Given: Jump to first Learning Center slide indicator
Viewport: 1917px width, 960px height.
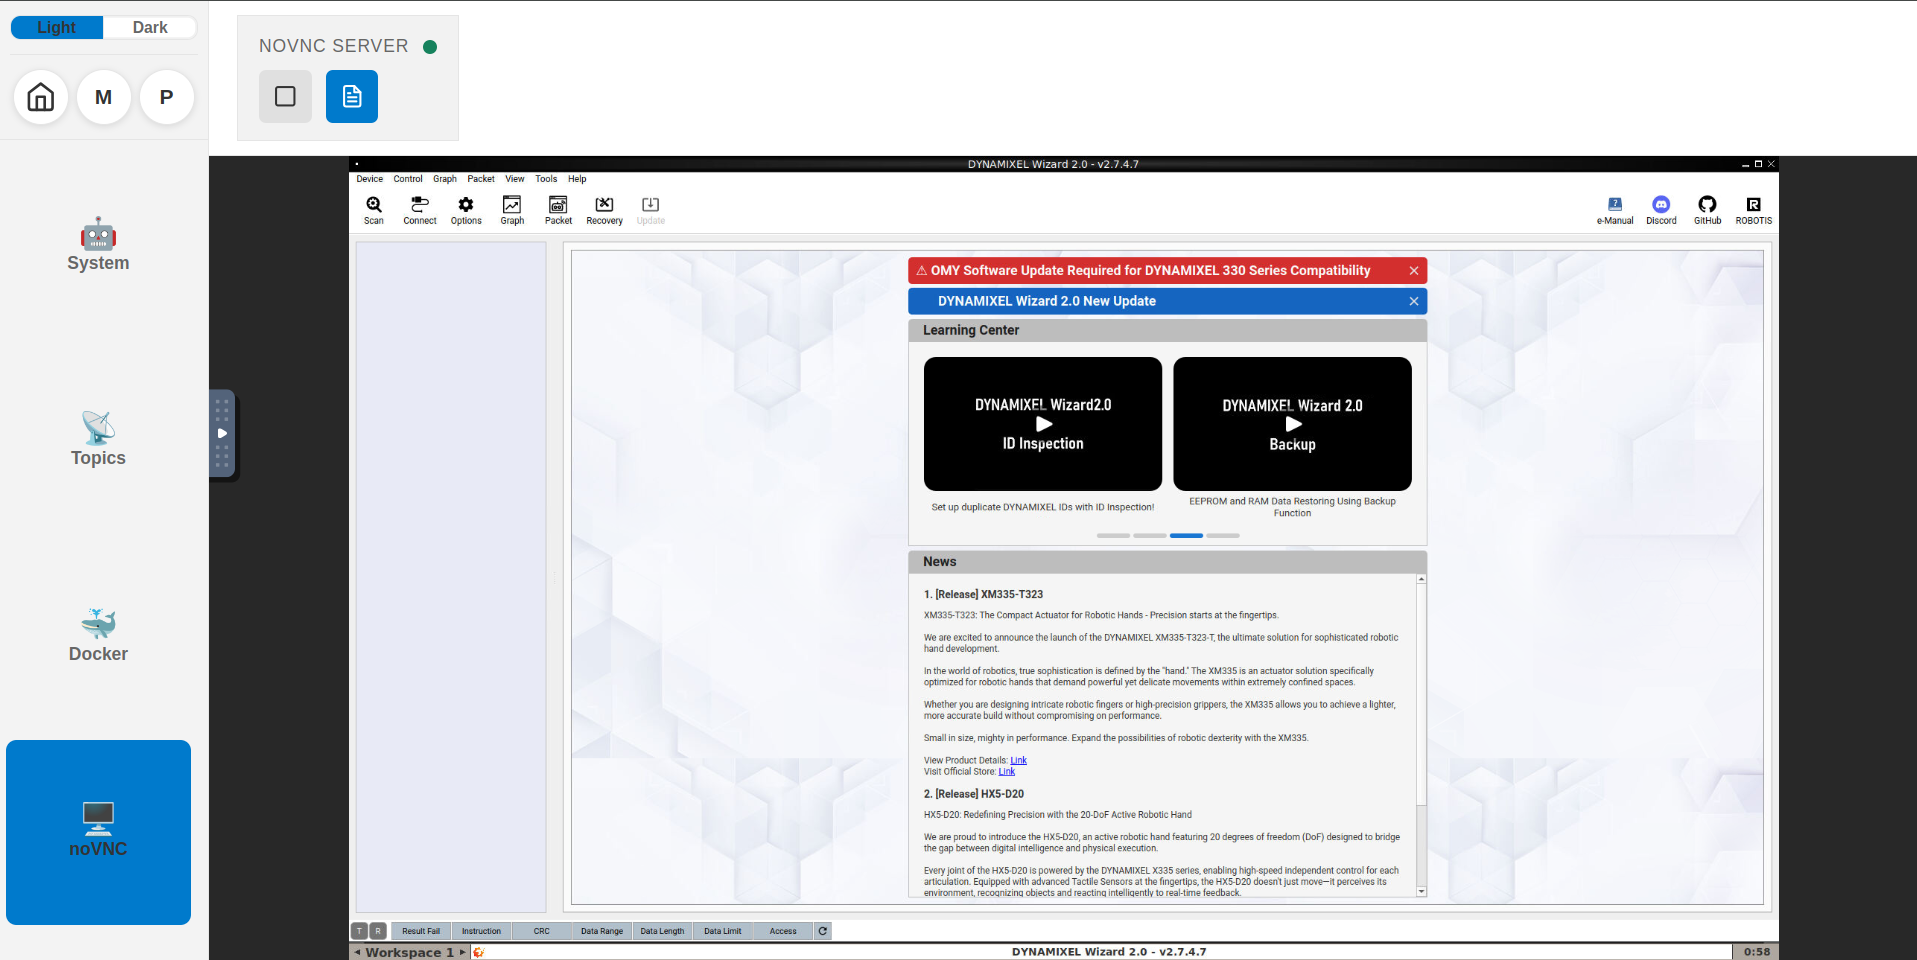Looking at the screenshot, I should click(x=1113, y=536).
